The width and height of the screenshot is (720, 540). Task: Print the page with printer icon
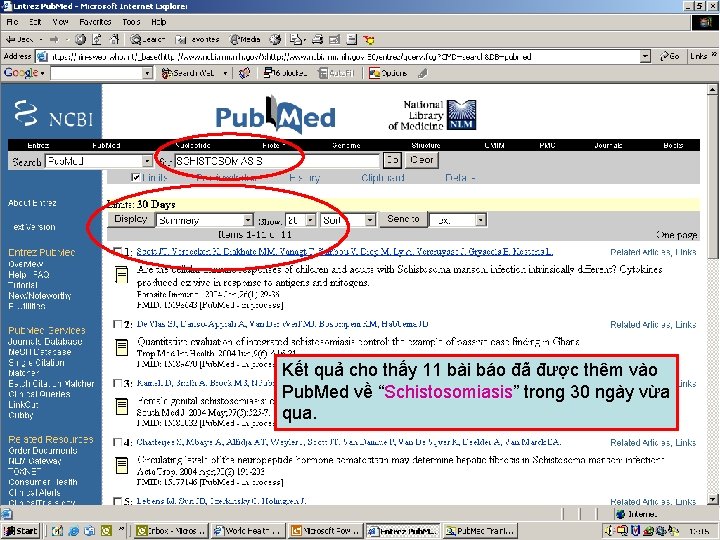tap(317, 39)
